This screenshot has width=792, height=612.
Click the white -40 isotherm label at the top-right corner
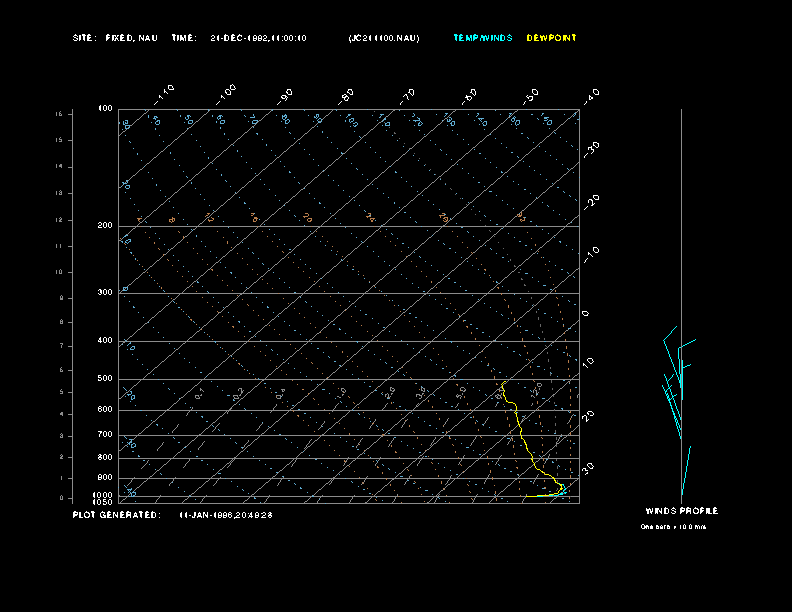(x=591, y=96)
